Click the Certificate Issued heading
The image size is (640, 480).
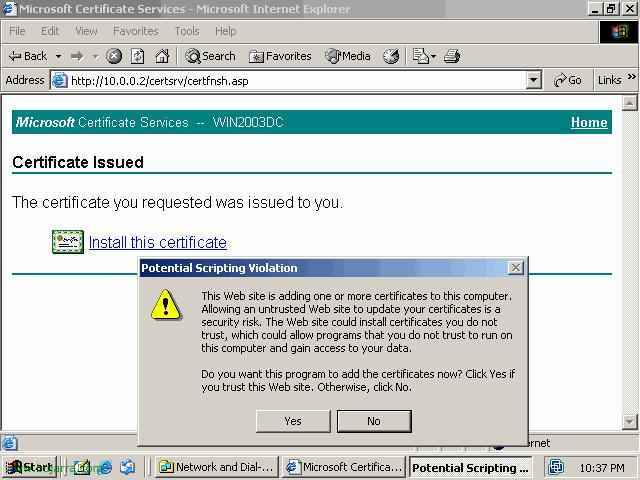coord(78,162)
